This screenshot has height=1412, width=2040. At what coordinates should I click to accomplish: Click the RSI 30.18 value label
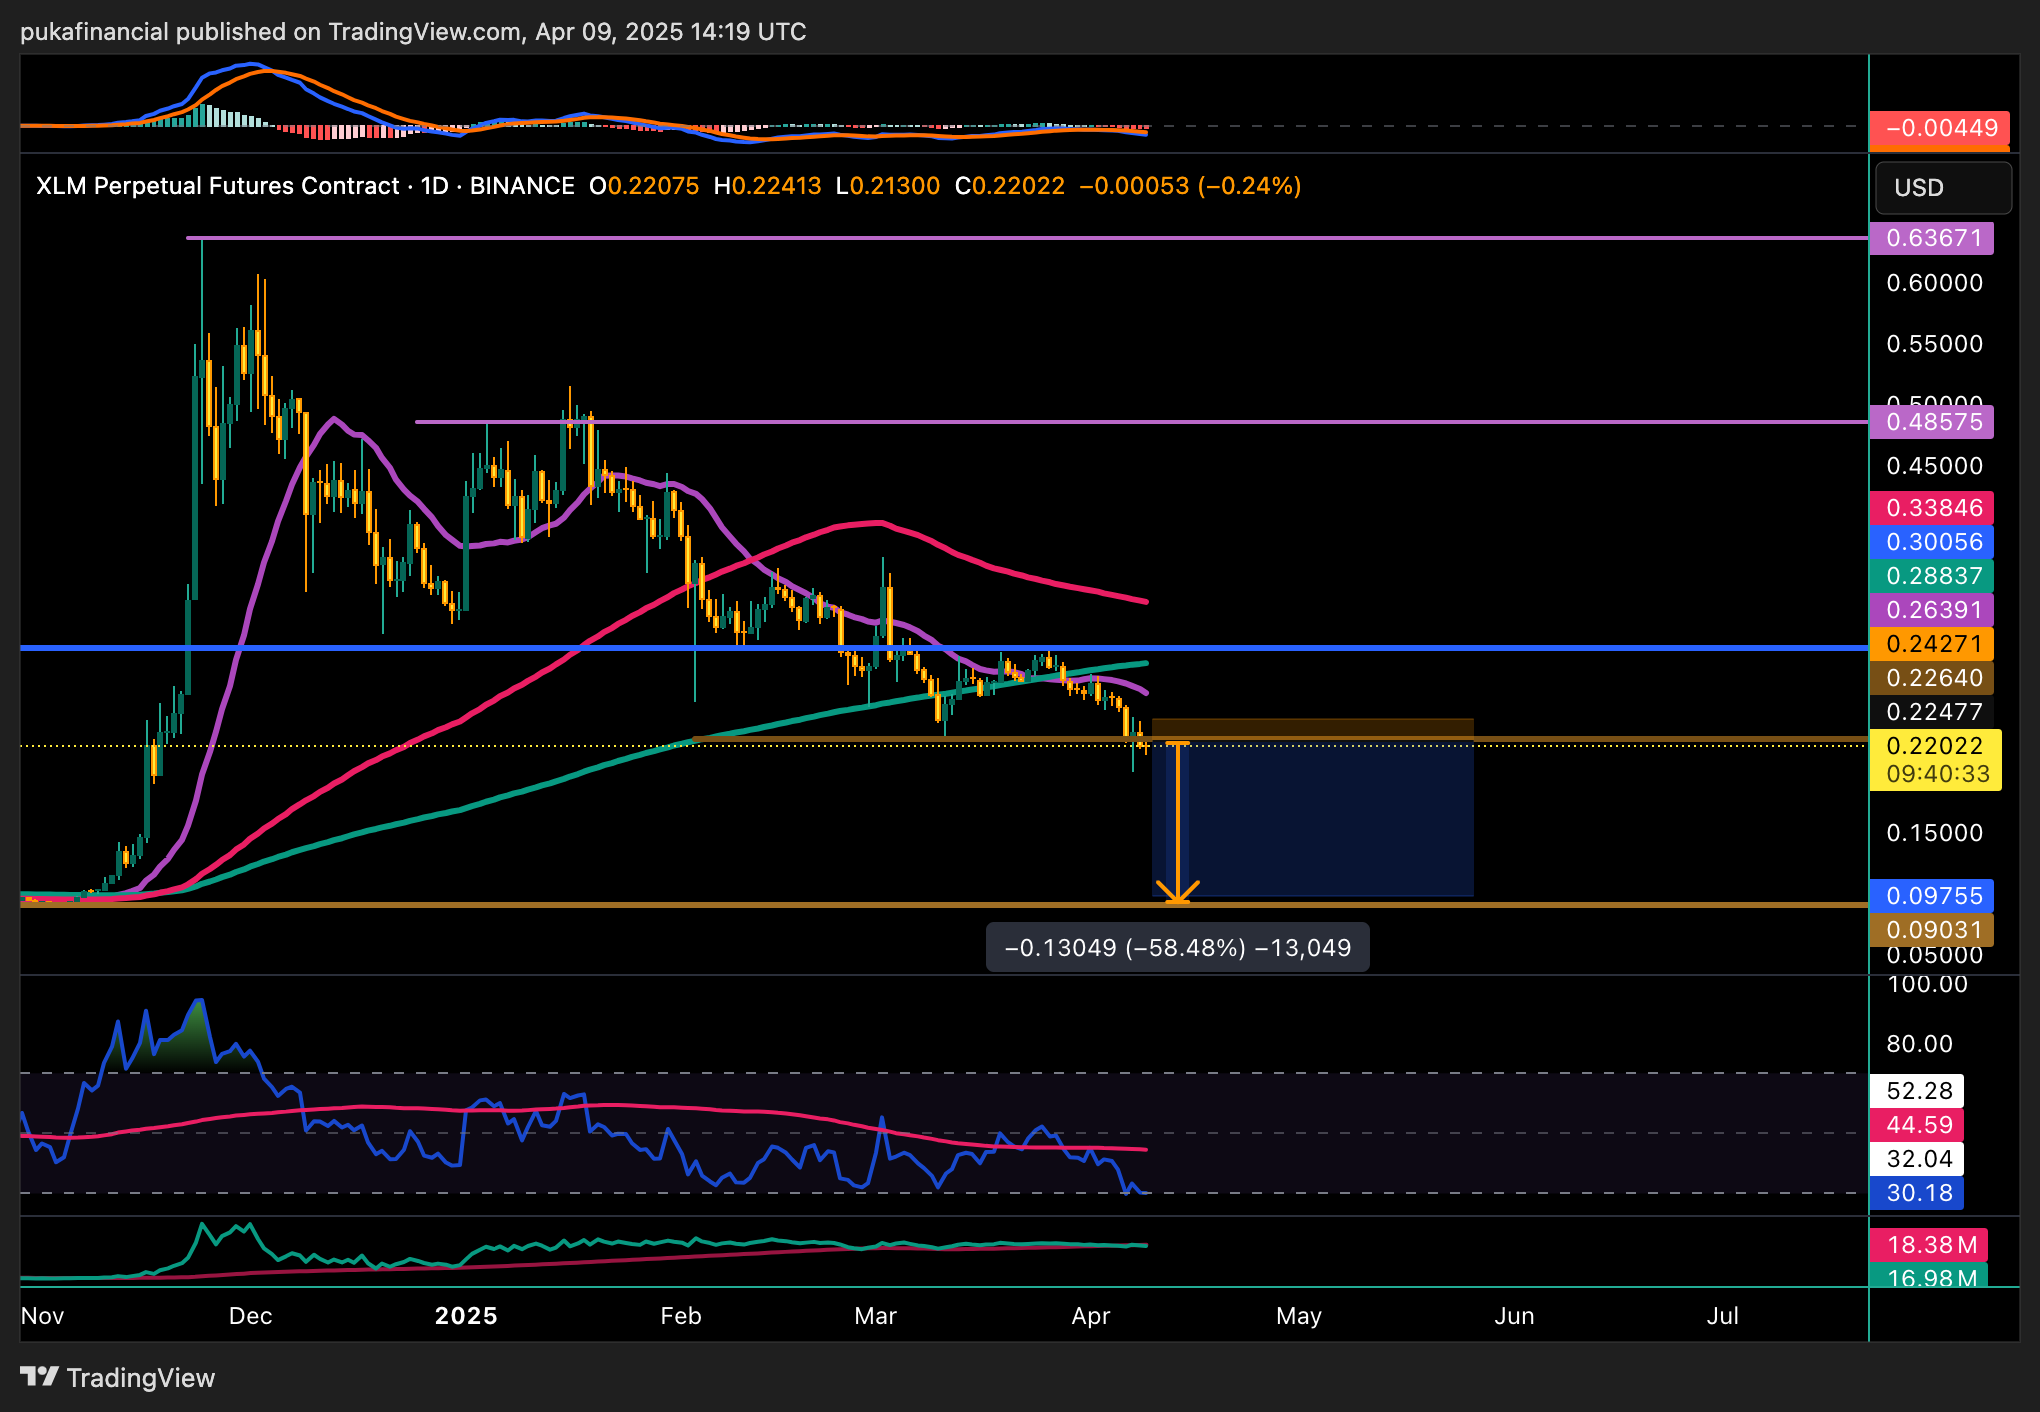(1917, 1193)
